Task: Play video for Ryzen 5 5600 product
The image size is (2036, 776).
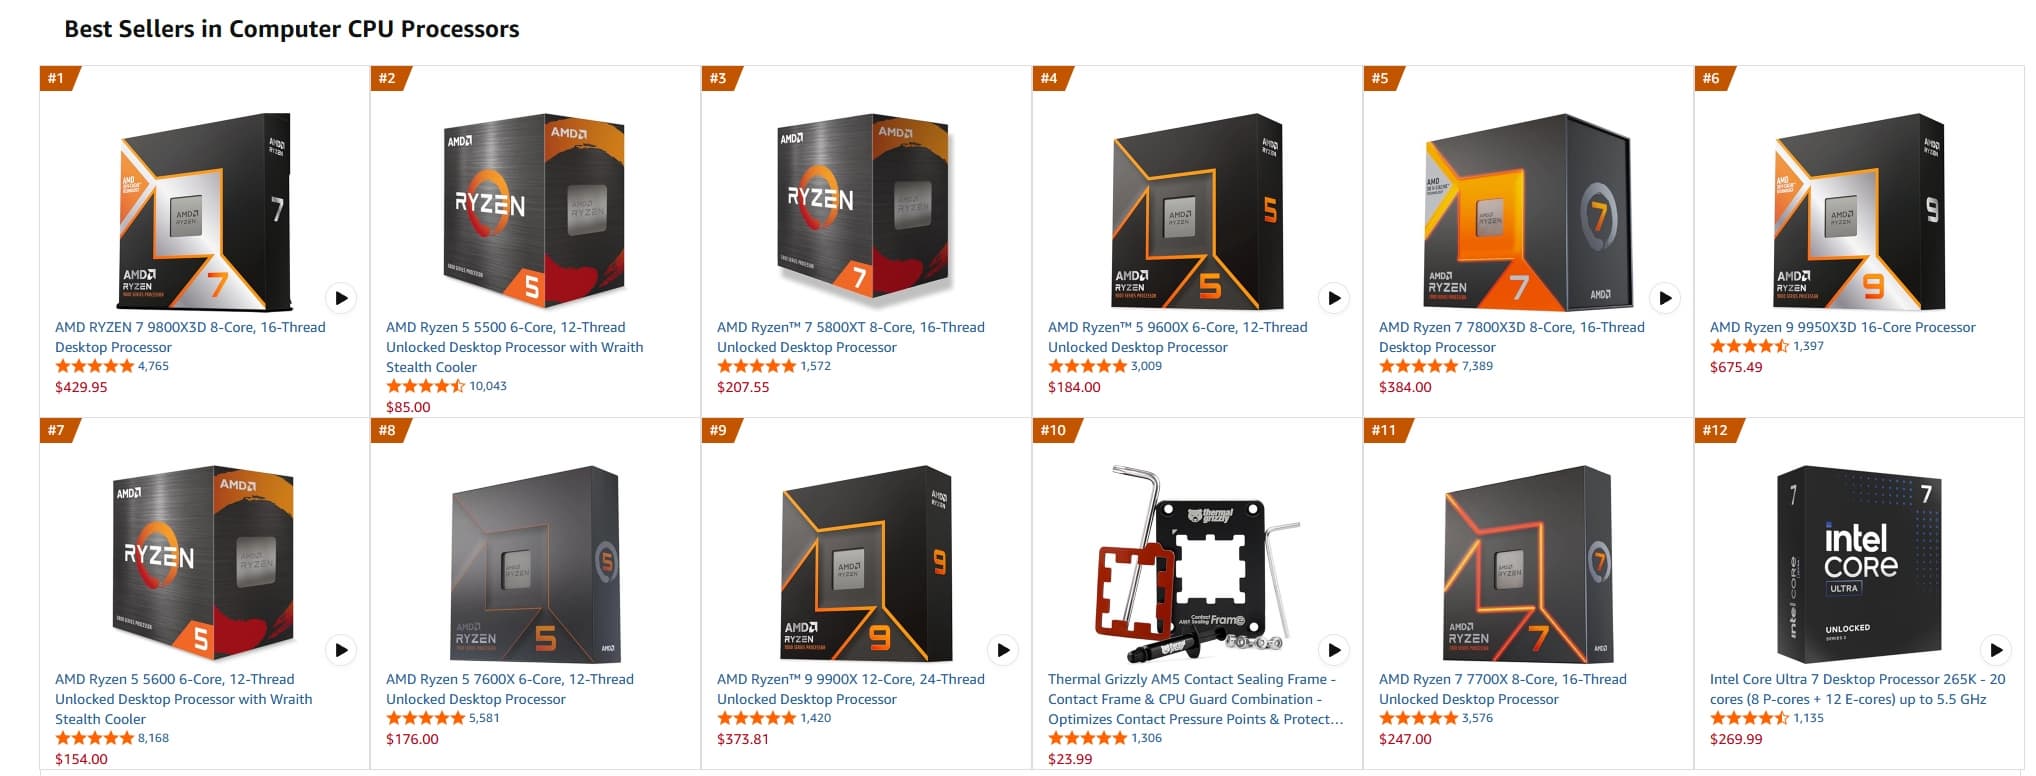Action: (x=341, y=650)
